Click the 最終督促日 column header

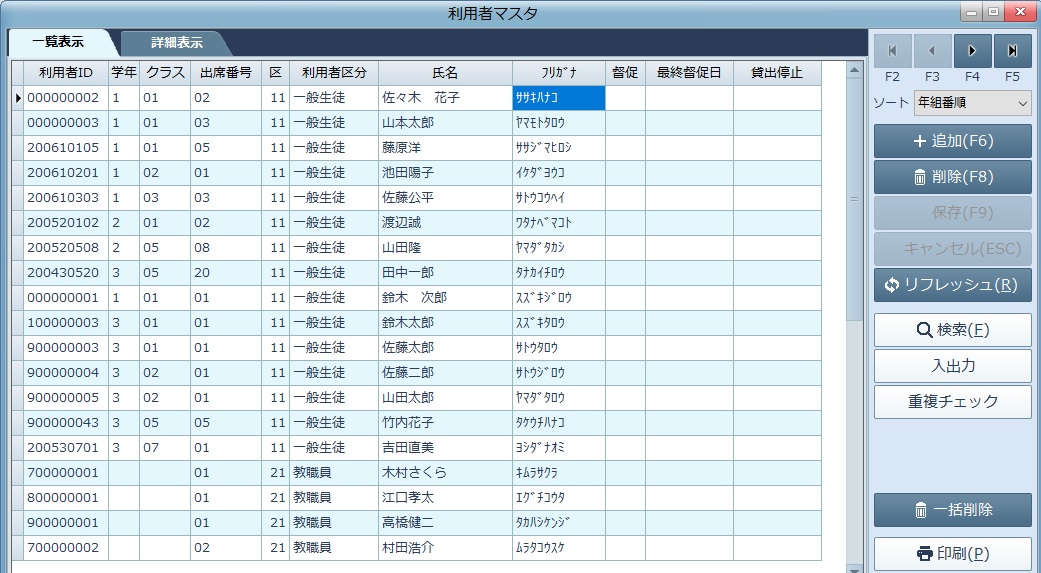689,73
